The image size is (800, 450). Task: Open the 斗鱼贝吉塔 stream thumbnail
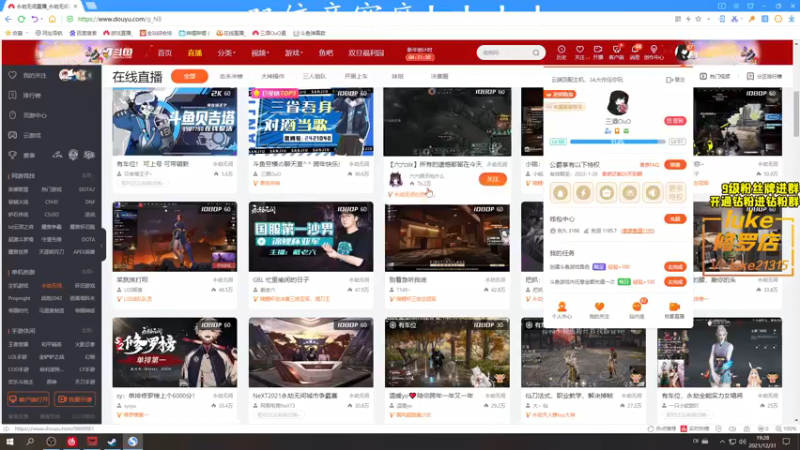175,121
